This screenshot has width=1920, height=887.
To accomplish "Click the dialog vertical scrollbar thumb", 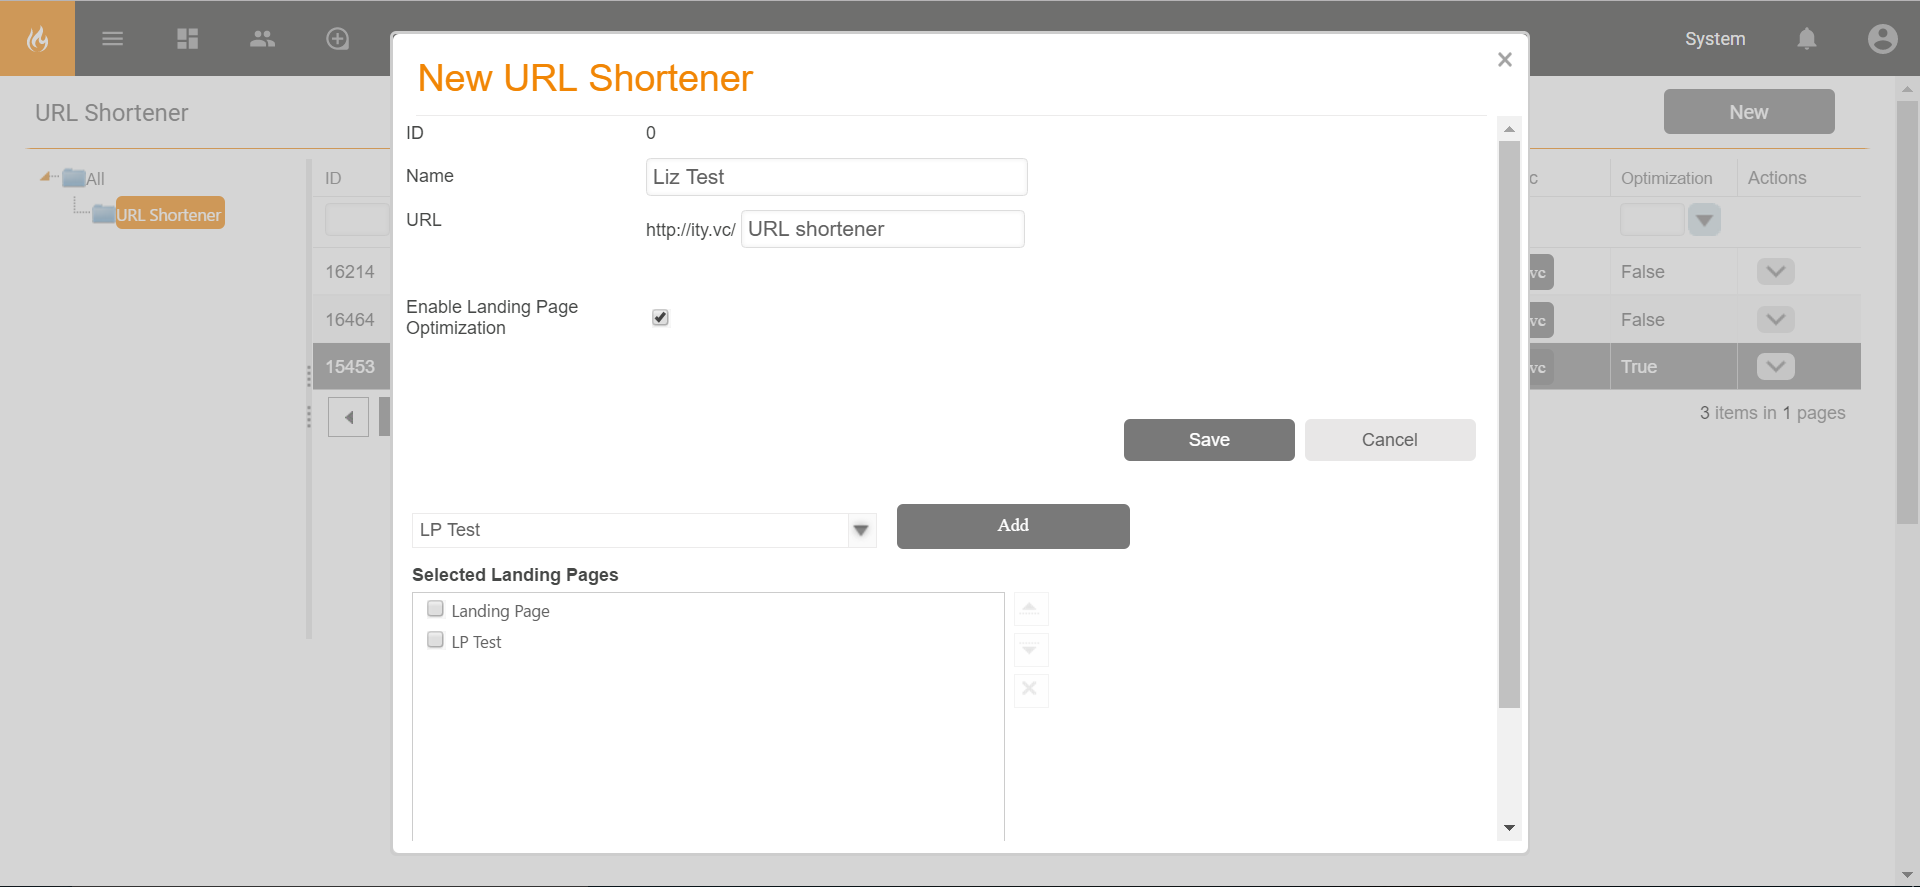I will coord(1509,424).
